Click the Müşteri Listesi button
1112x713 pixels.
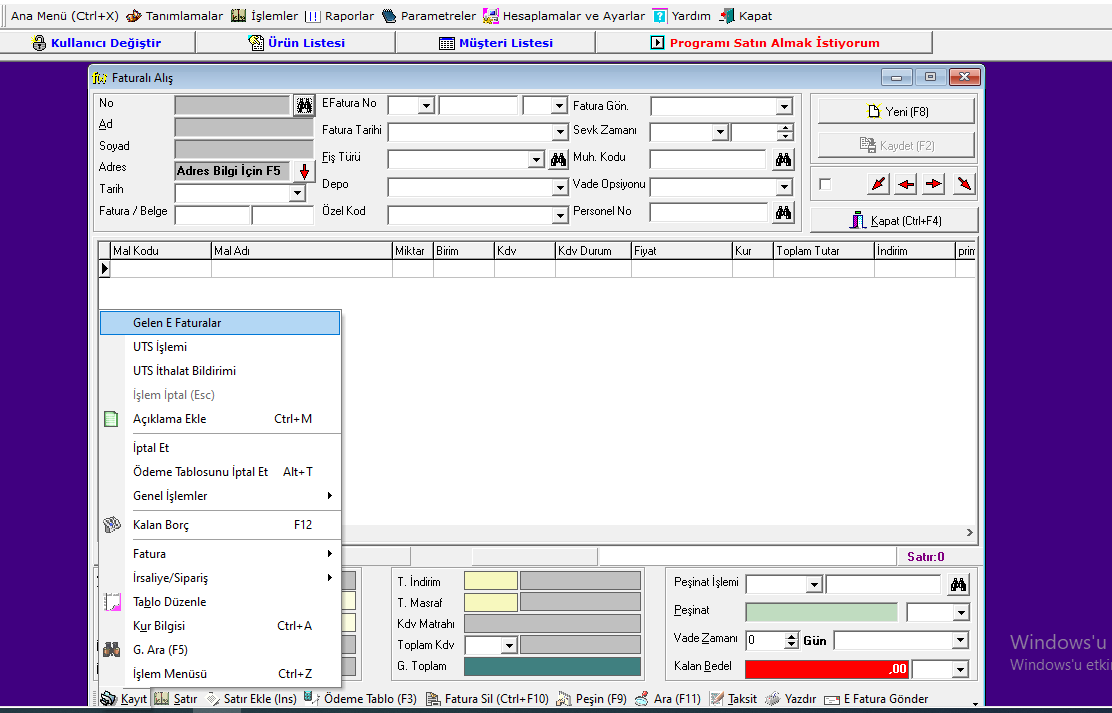495,43
